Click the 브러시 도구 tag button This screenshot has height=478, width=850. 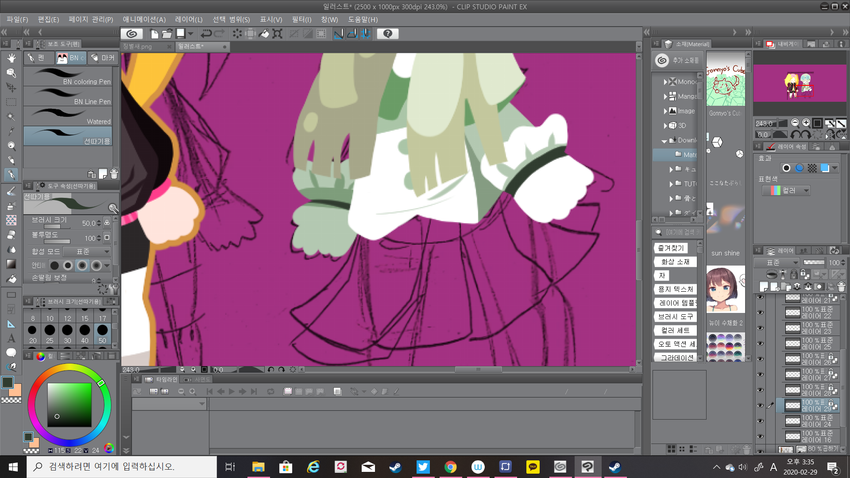point(675,316)
